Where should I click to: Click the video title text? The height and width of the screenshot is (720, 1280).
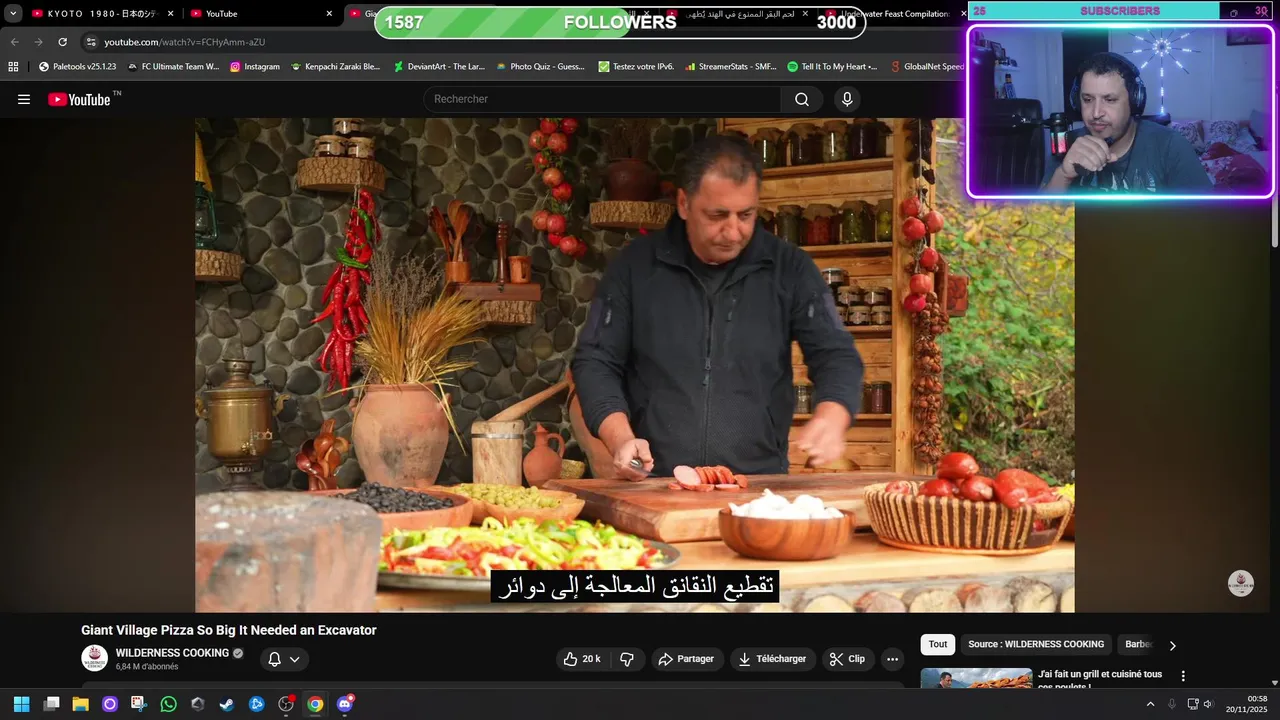pos(229,630)
